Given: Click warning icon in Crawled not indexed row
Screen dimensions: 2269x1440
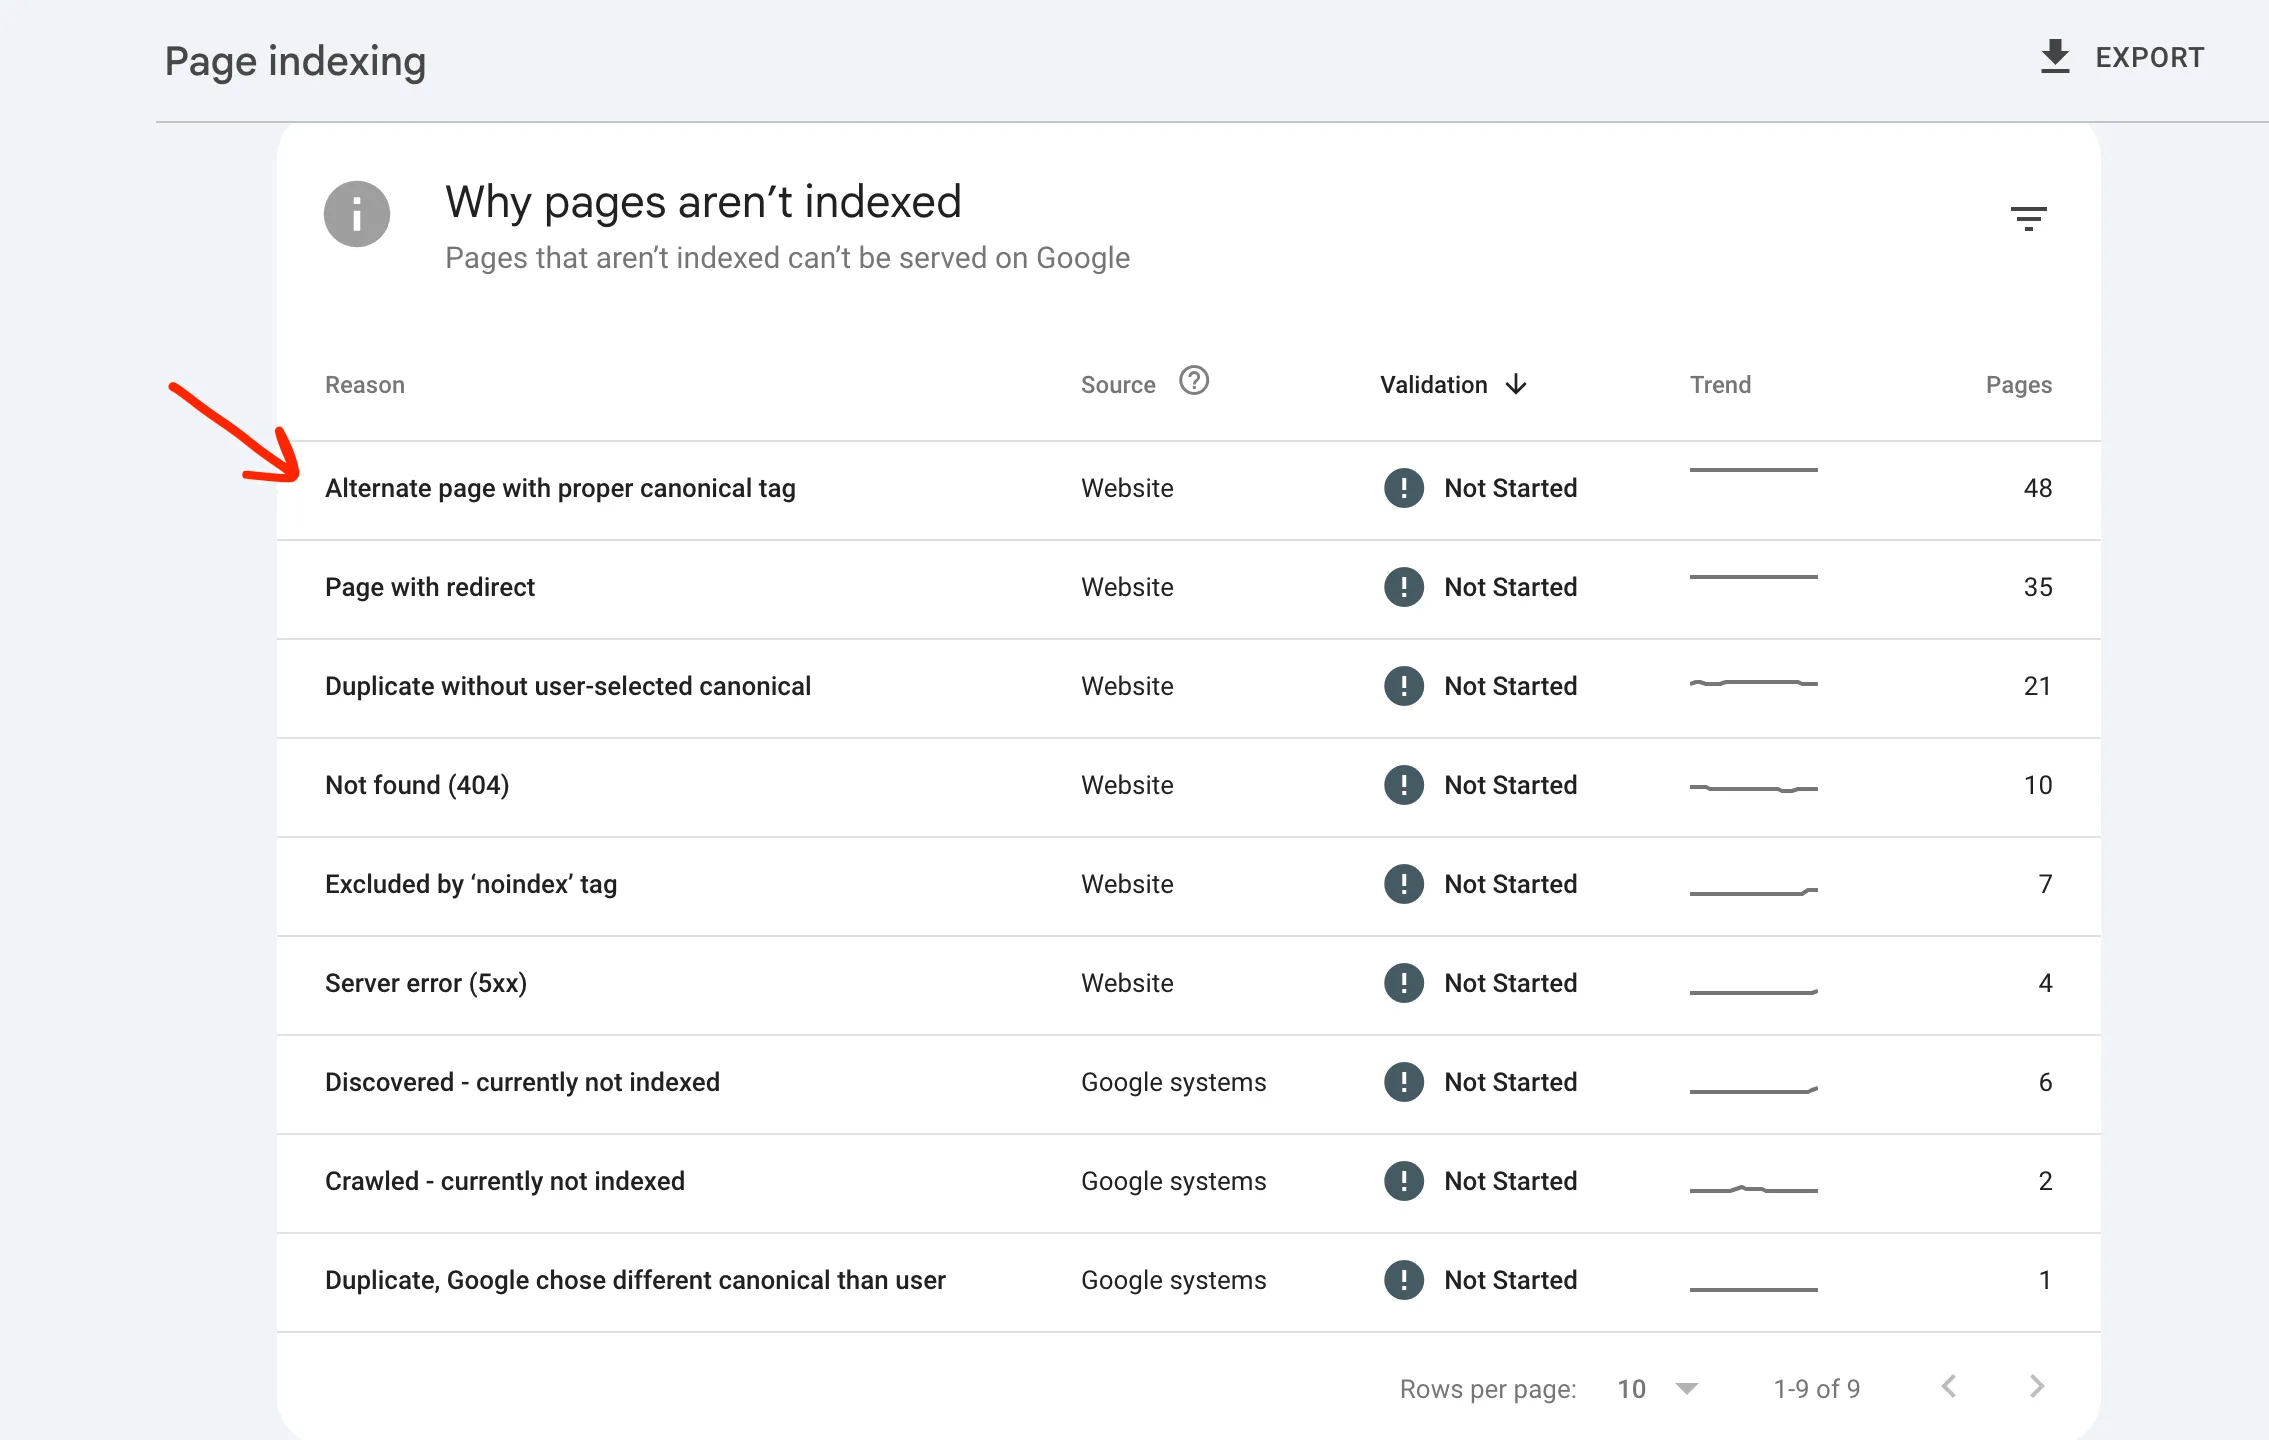Looking at the screenshot, I should (x=1404, y=1181).
